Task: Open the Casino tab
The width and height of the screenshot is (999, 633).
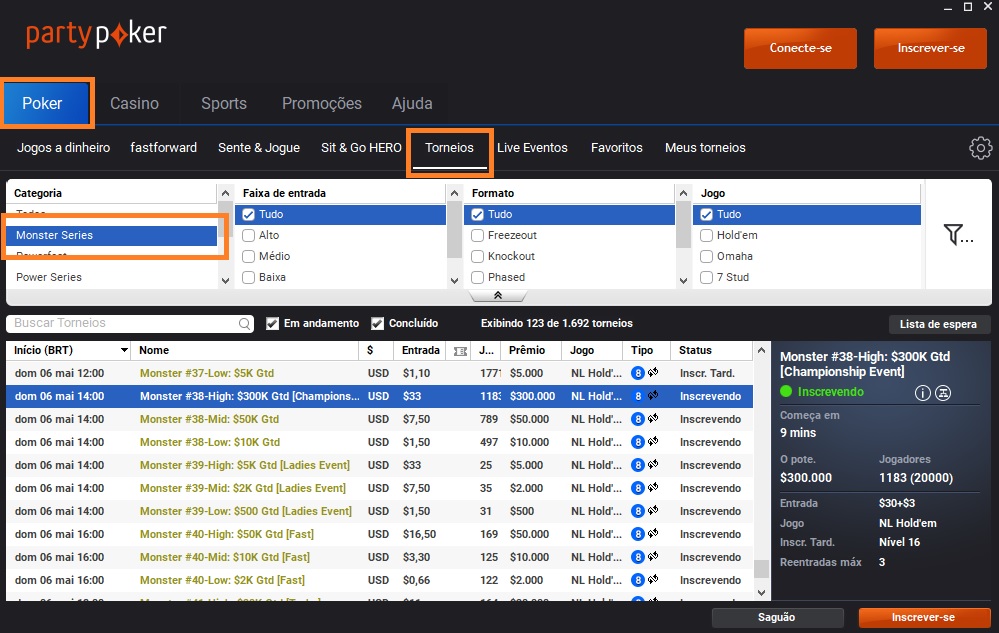Action: 134,103
